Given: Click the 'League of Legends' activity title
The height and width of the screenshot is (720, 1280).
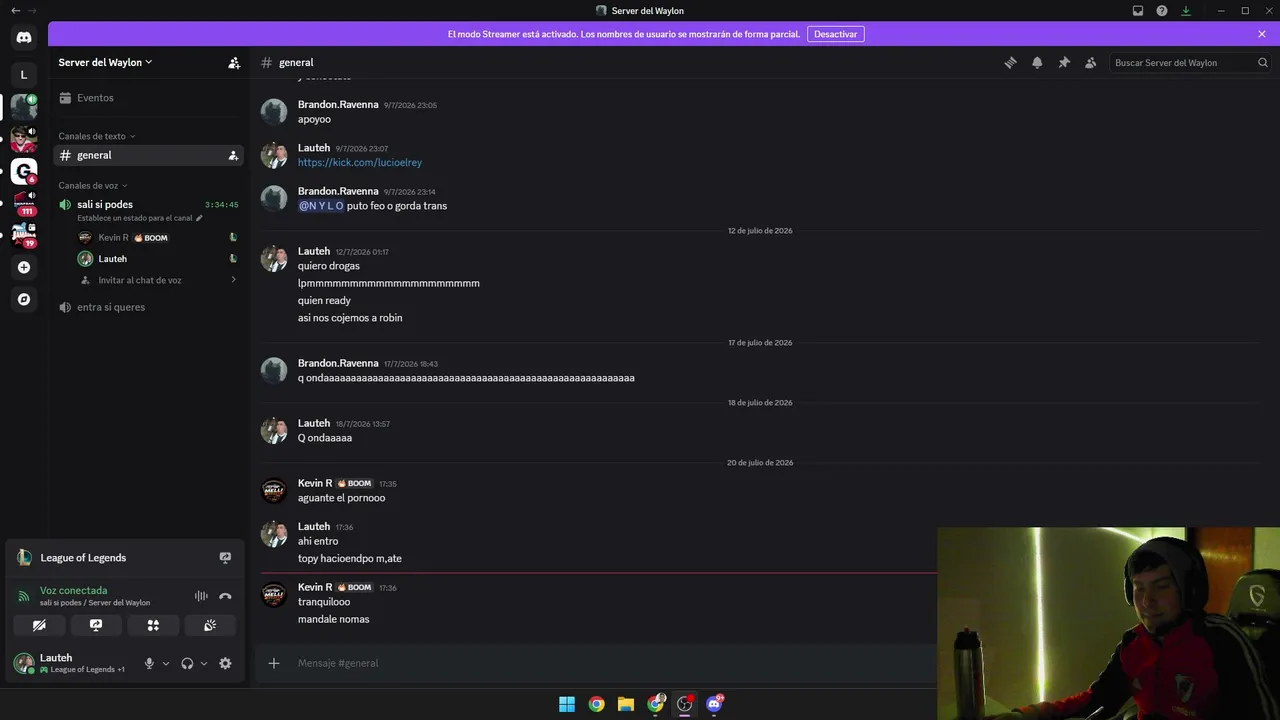Looking at the screenshot, I should pyautogui.click(x=83, y=558).
